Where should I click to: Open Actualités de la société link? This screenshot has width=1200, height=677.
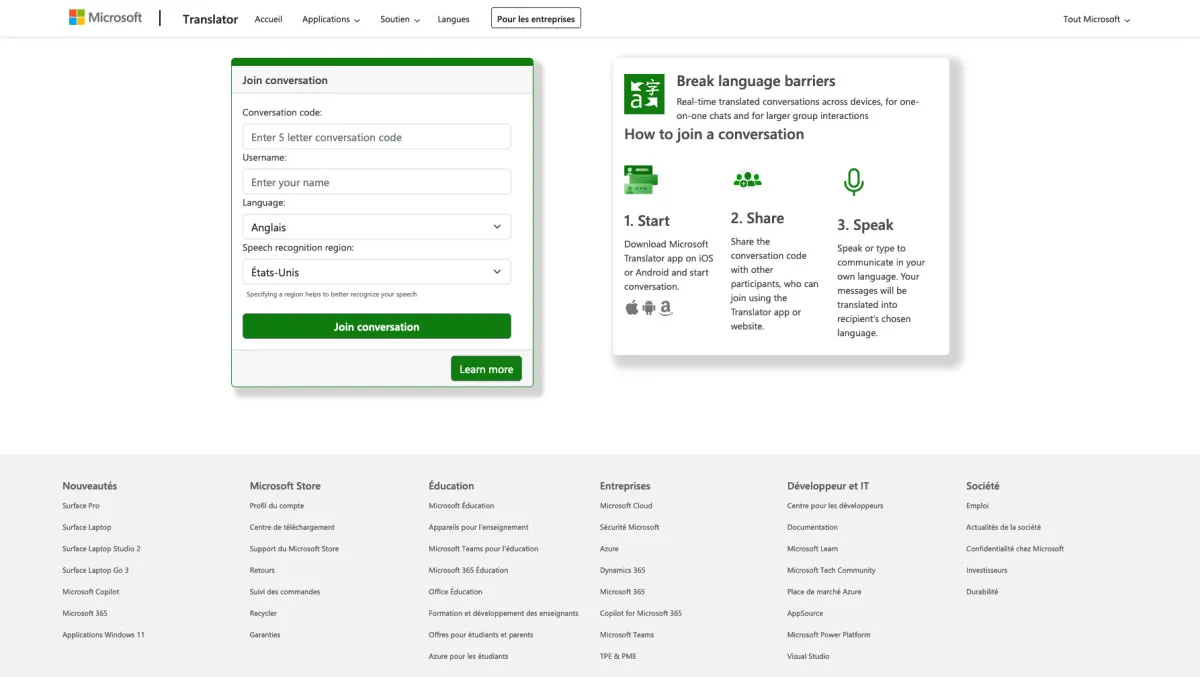pos(1003,527)
